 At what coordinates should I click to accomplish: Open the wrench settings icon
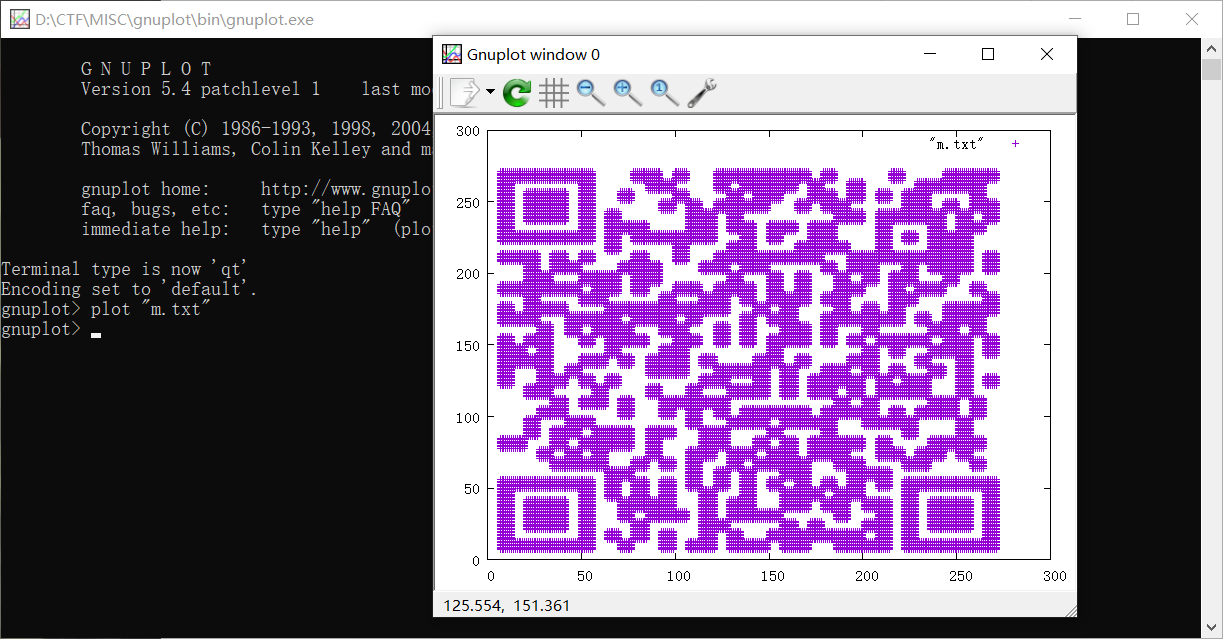click(x=702, y=93)
